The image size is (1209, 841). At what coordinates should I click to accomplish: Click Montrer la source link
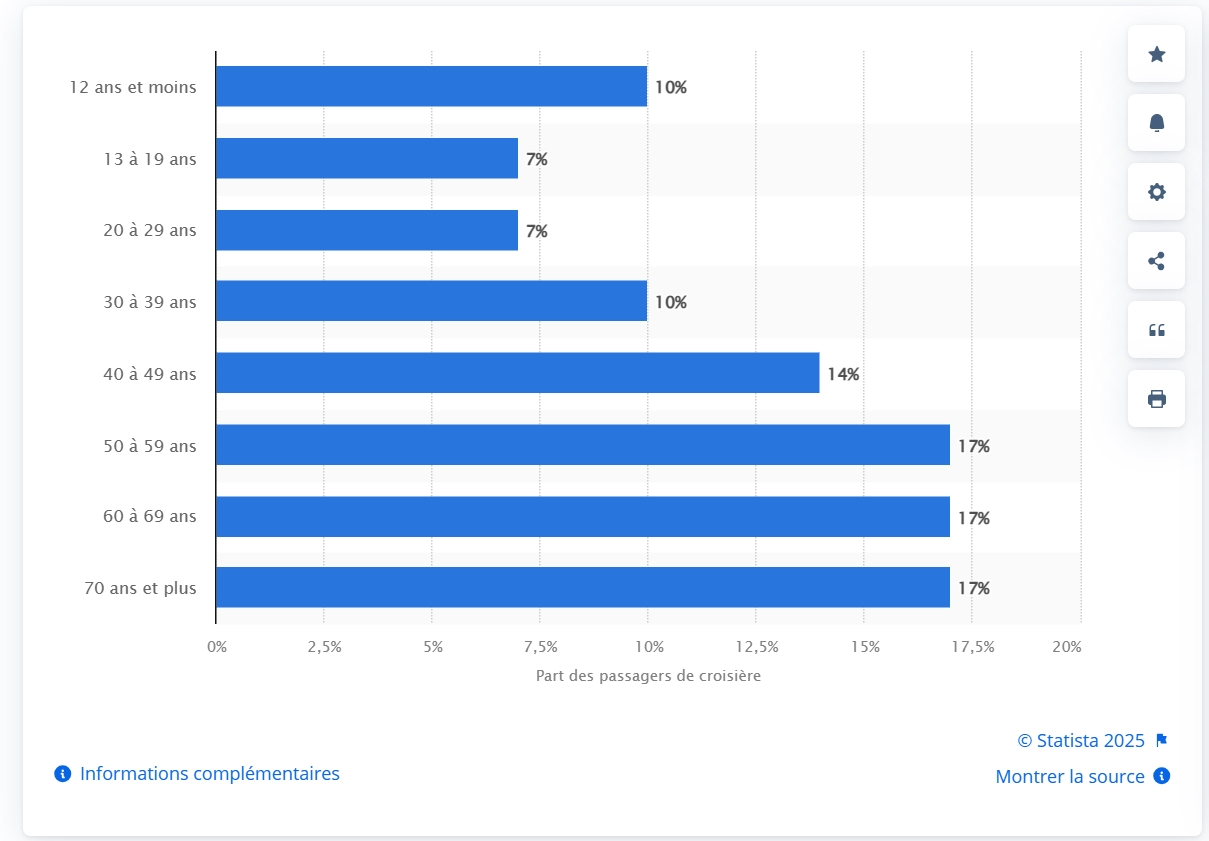[x=1069, y=777]
